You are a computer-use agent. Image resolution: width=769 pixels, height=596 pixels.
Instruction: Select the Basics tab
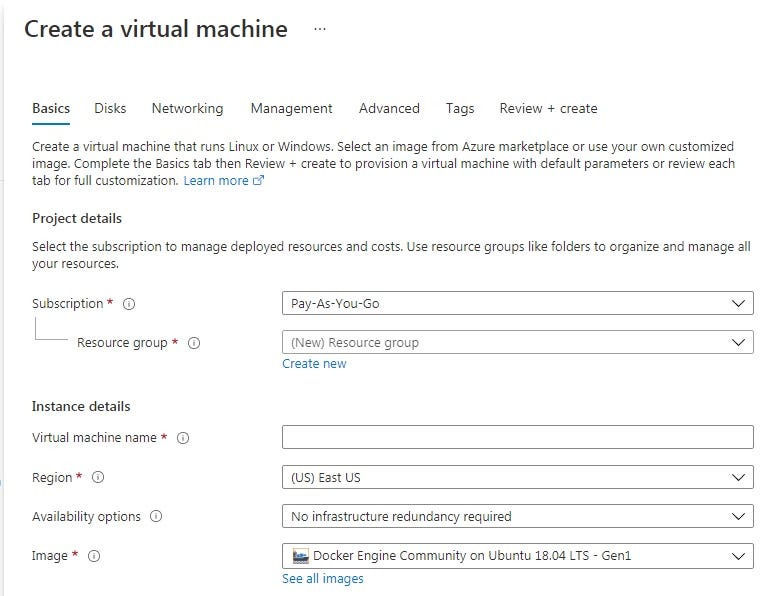coord(51,108)
